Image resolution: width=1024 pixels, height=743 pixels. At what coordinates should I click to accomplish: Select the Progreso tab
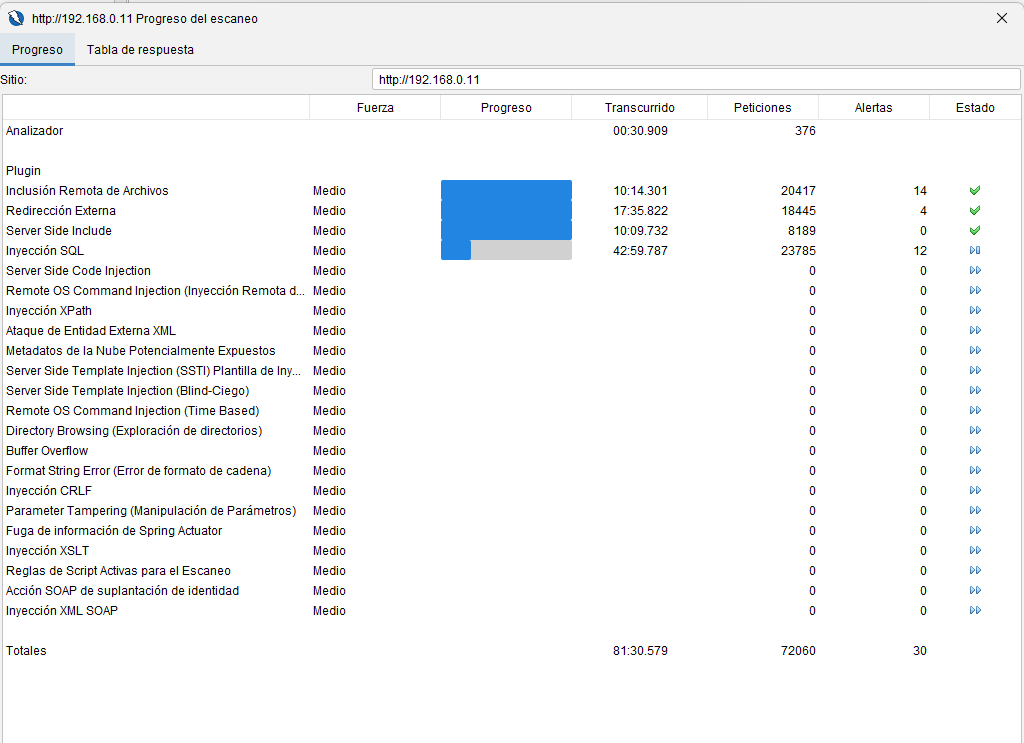37,50
